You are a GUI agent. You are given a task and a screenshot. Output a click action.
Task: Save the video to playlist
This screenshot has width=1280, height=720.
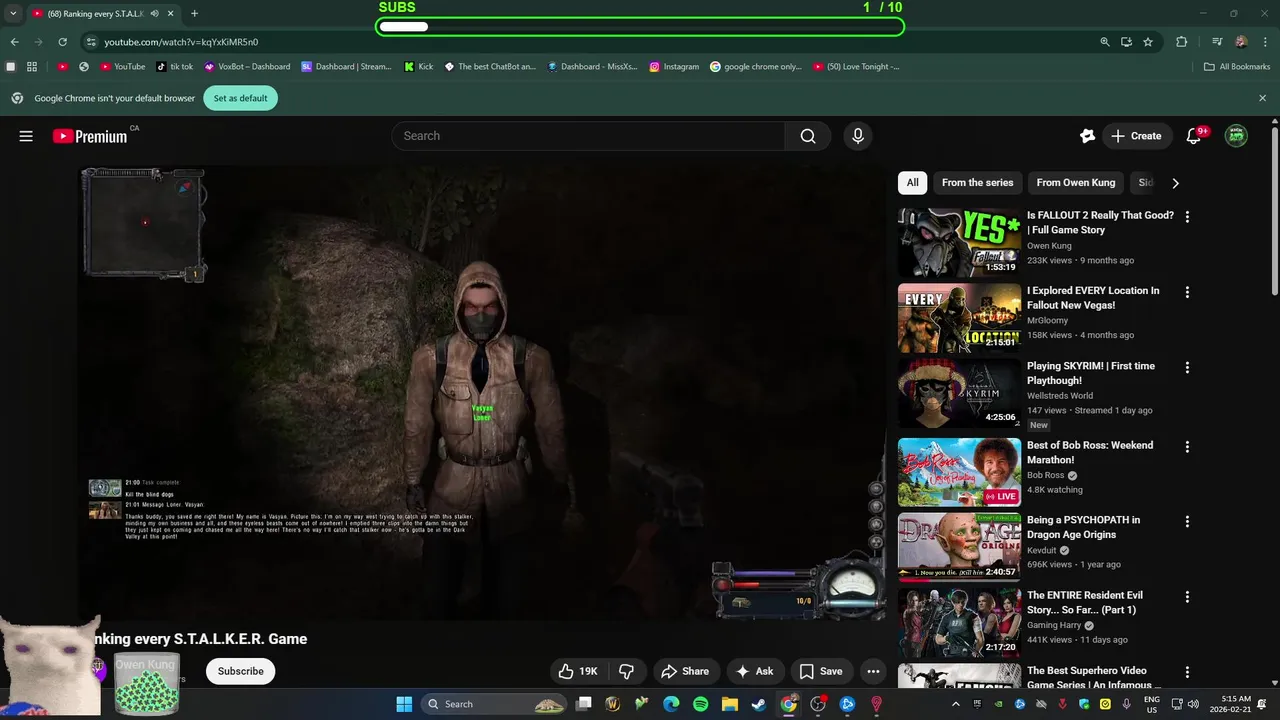pyautogui.click(x=820, y=671)
